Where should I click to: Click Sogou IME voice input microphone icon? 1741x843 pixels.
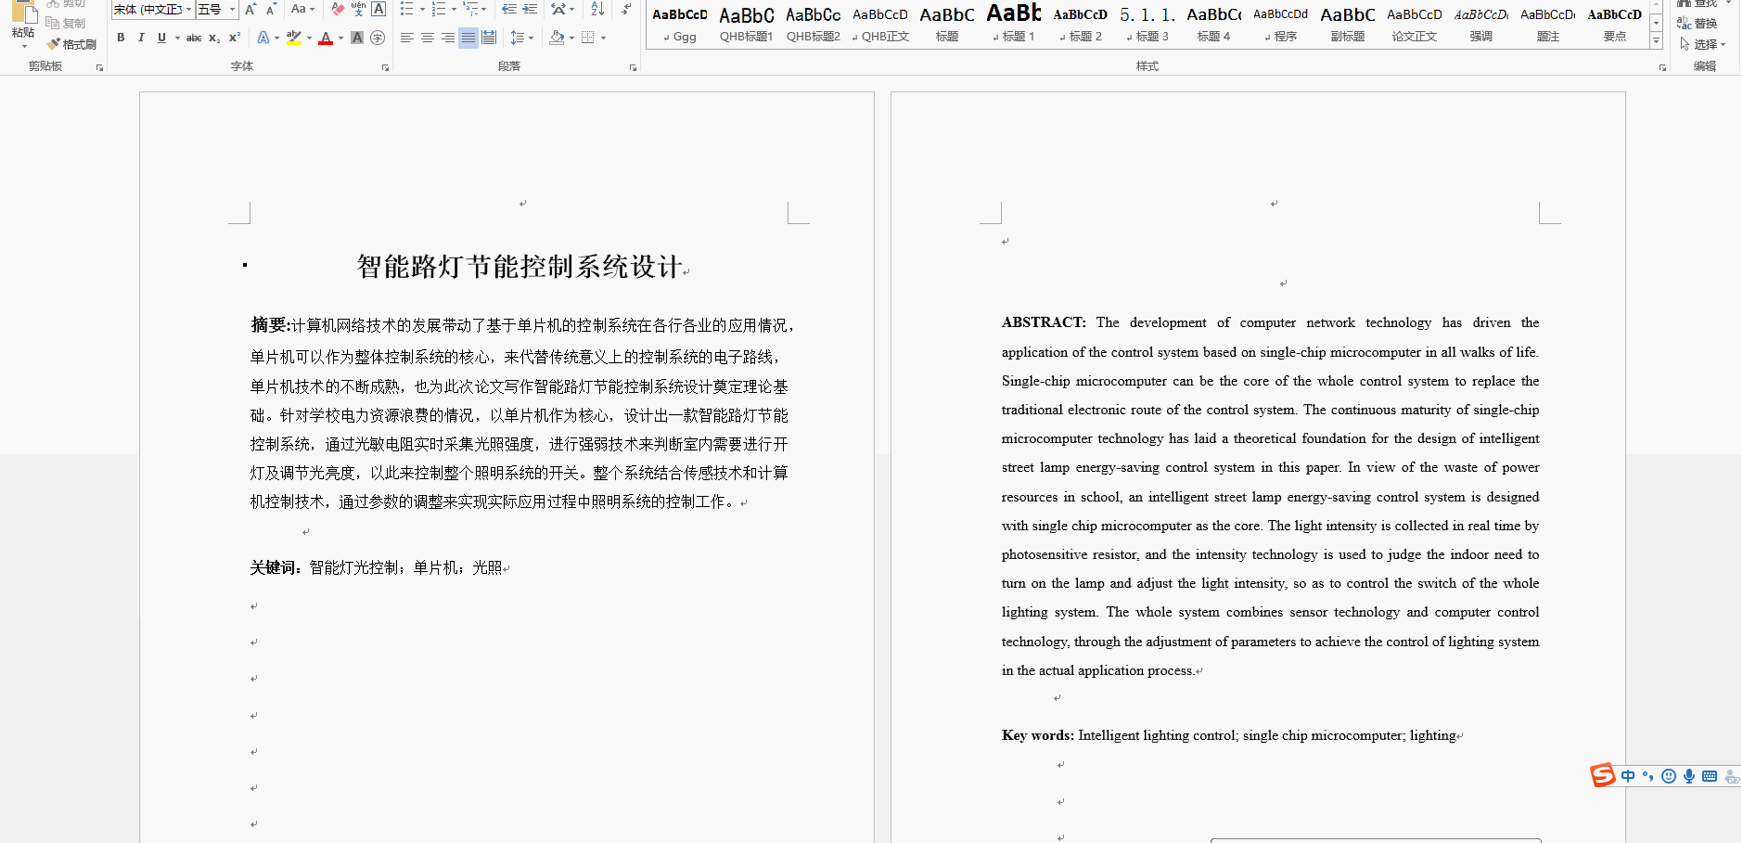[x=1689, y=776]
